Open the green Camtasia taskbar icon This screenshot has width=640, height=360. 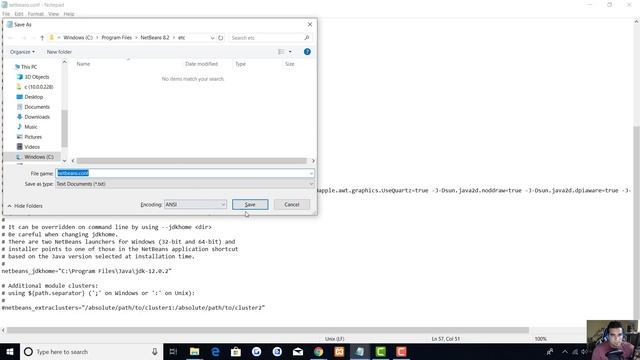pyautogui.click(x=380, y=351)
